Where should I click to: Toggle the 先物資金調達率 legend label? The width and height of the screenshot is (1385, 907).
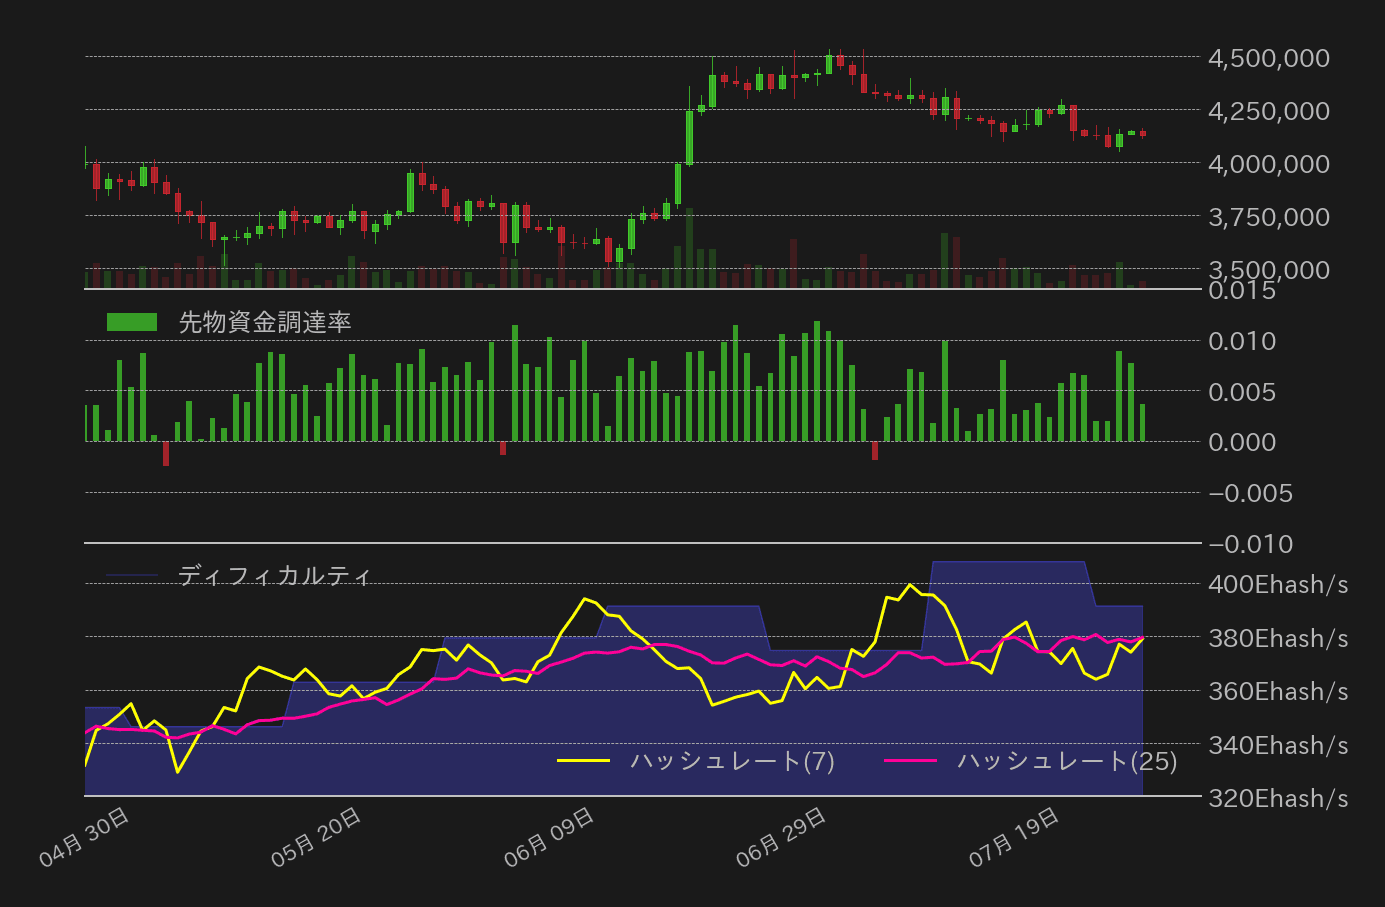tap(264, 322)
